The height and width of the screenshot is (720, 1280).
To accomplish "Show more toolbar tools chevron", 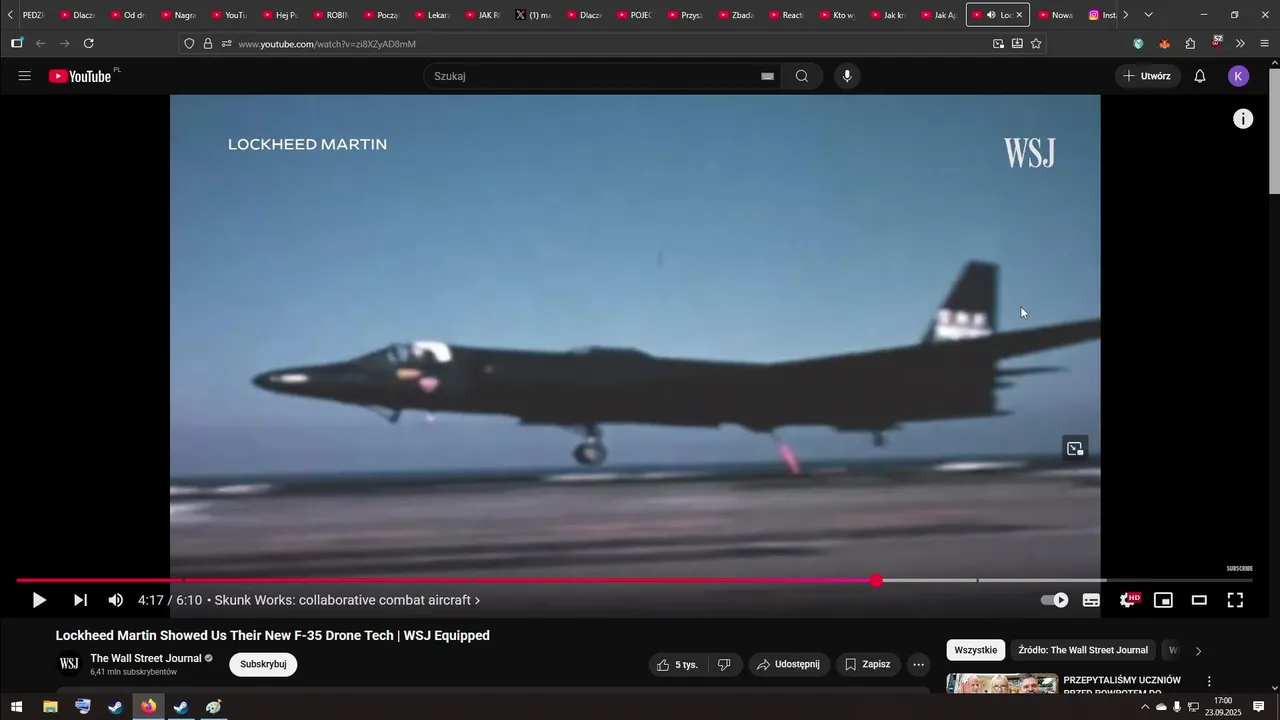I will (x=1240, y=43).
